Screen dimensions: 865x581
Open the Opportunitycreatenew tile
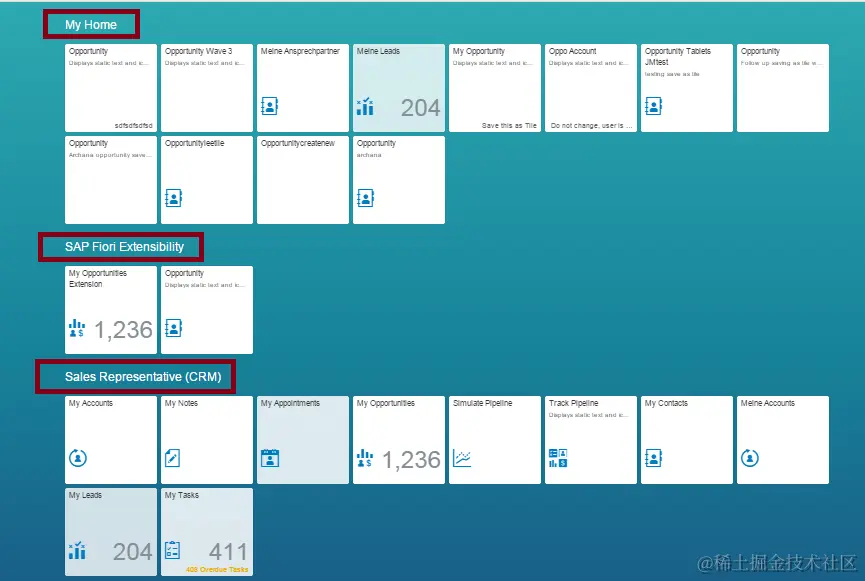click(x=303, y=180)
